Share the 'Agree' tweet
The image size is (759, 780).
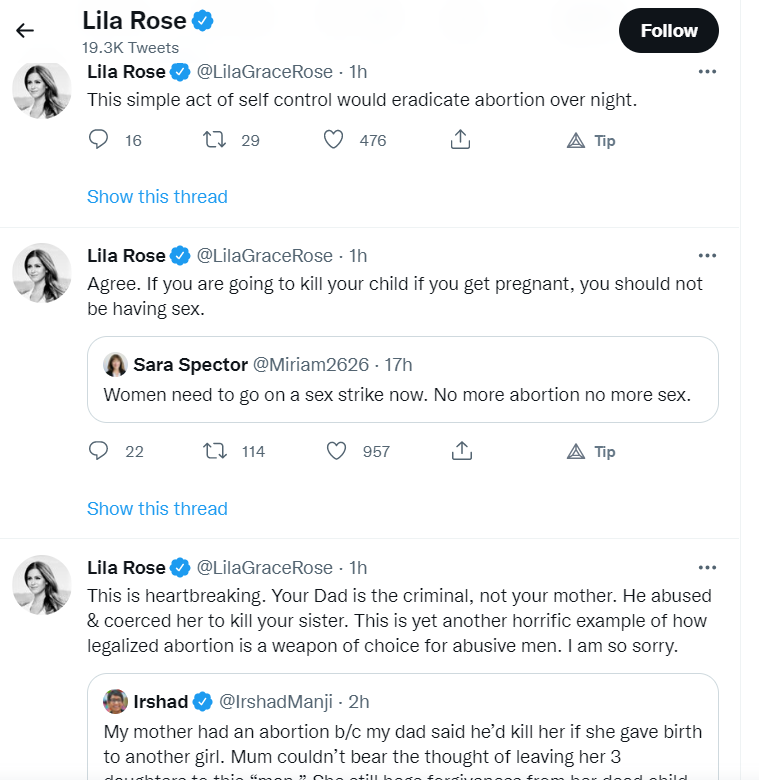[x=462, y=451]
